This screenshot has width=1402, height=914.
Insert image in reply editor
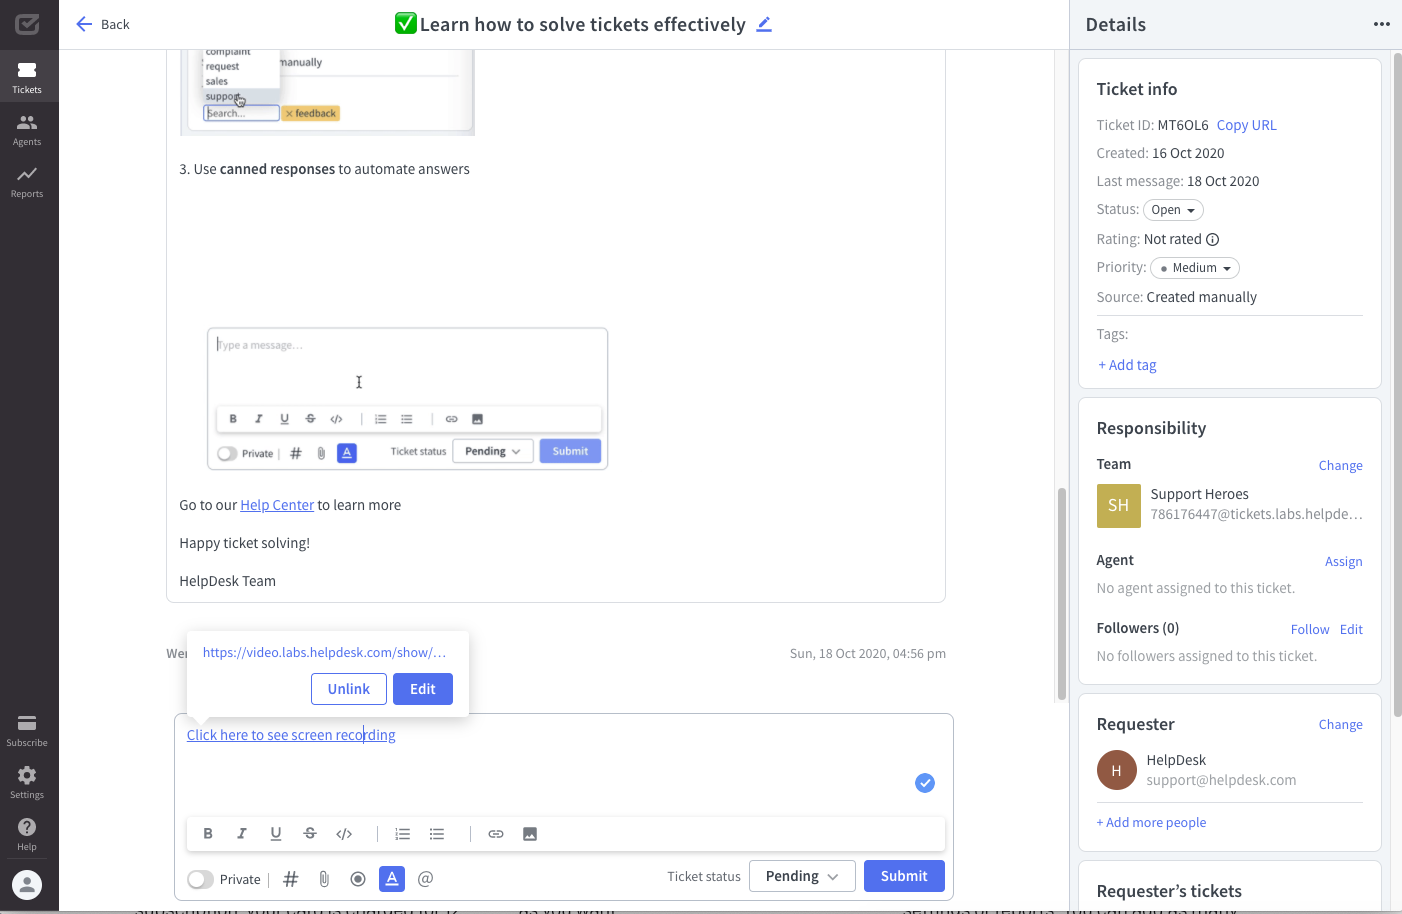tap(530, 834)
